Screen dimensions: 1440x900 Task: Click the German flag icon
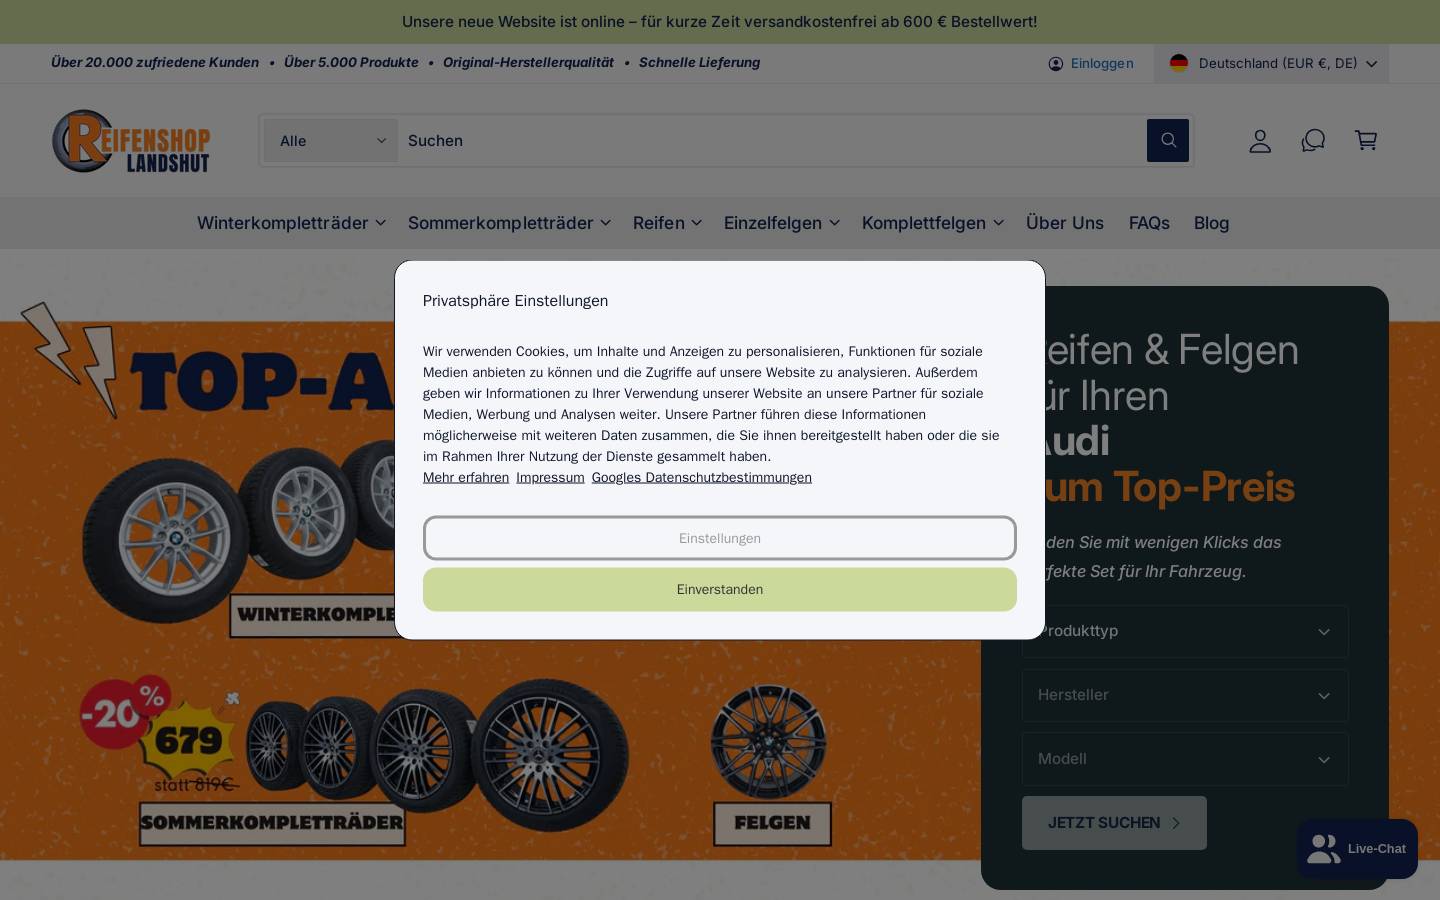click(x=1179, y=63)
